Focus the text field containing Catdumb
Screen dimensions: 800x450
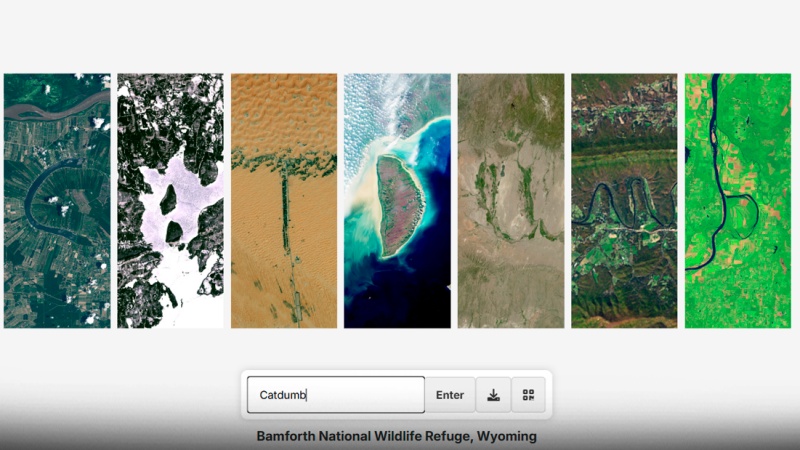[x=336, y=395]
